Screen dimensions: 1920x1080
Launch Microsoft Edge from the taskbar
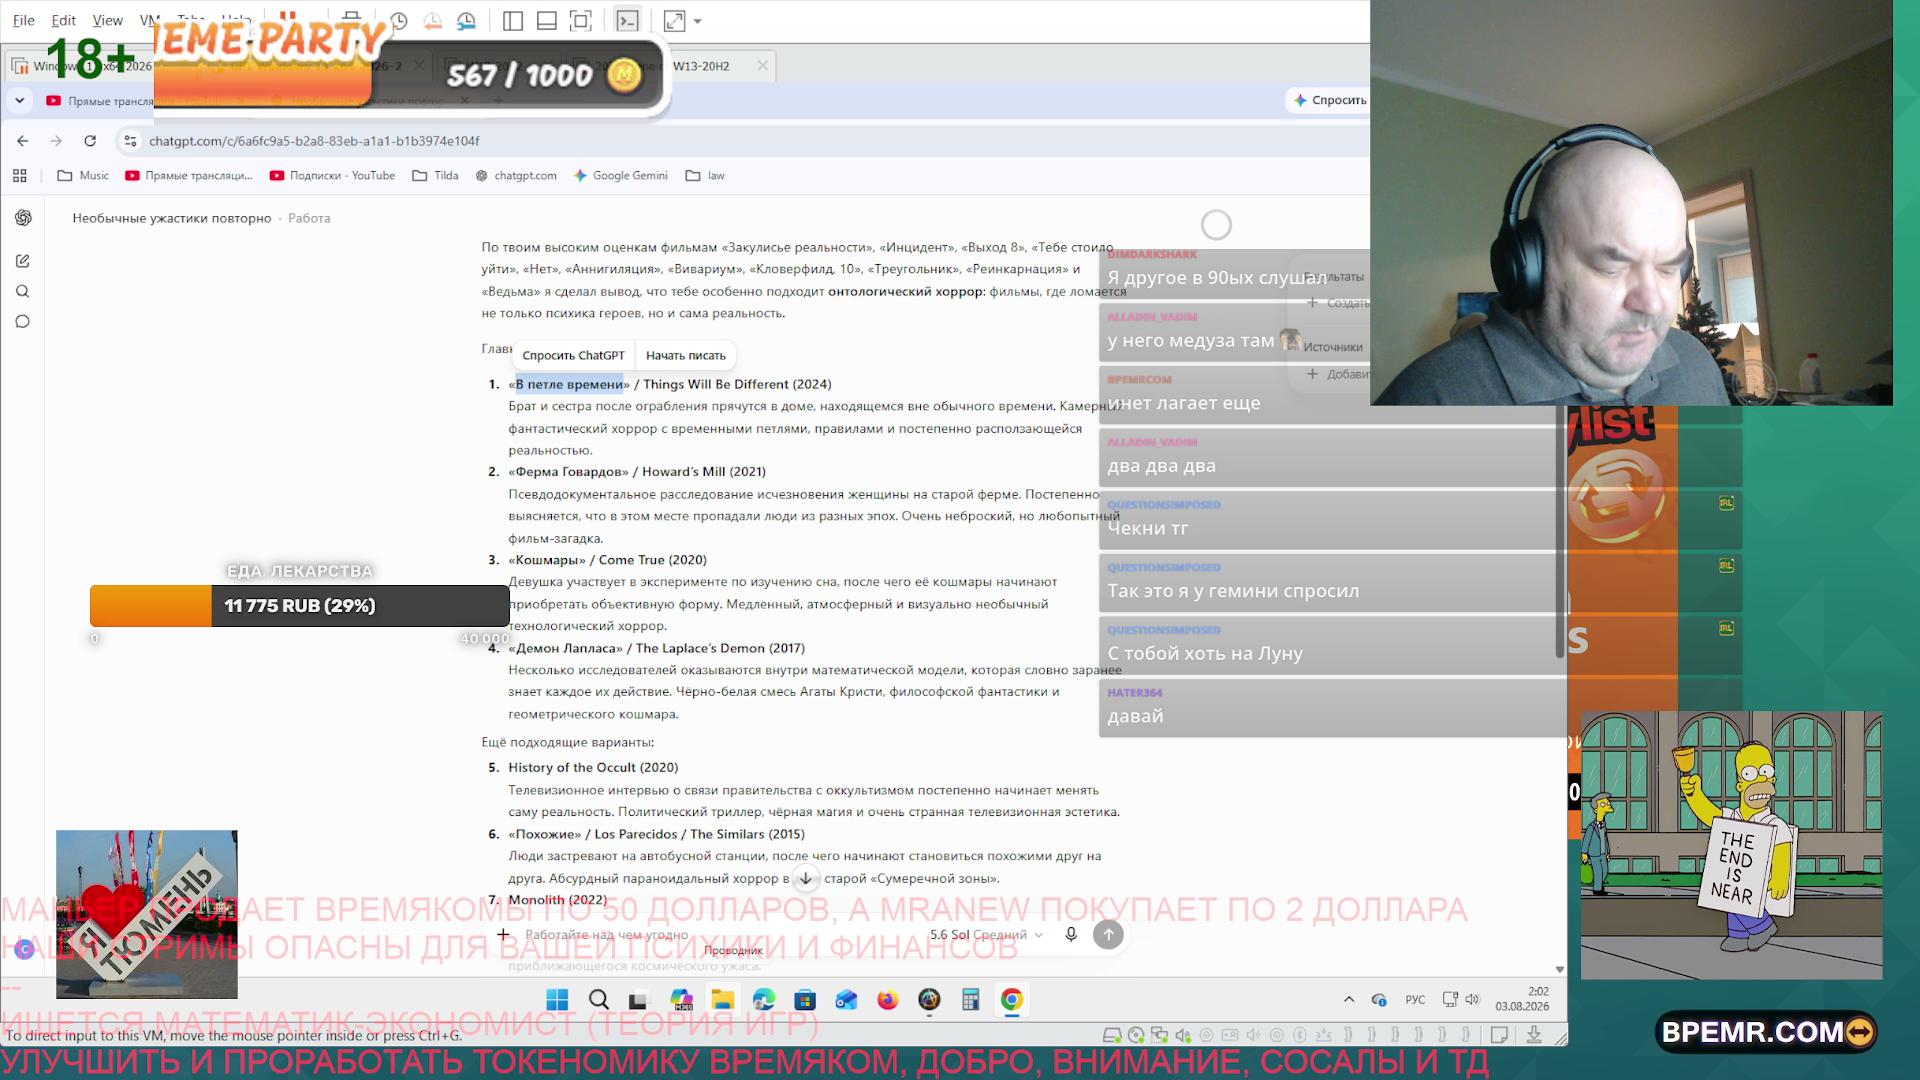click(764, 1000)
